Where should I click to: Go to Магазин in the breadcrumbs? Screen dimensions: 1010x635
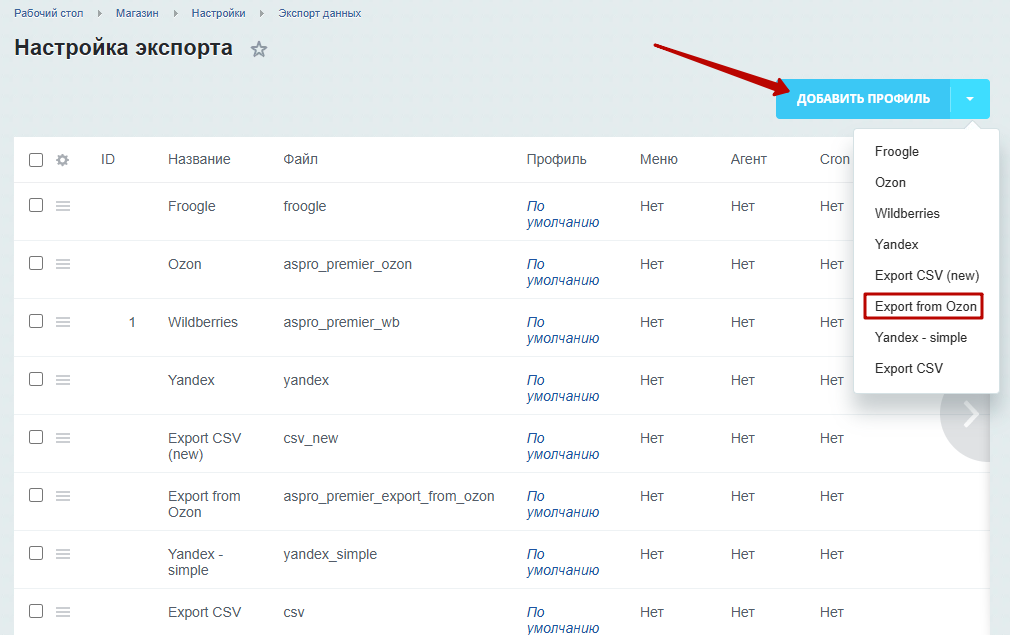coord(137,13)
